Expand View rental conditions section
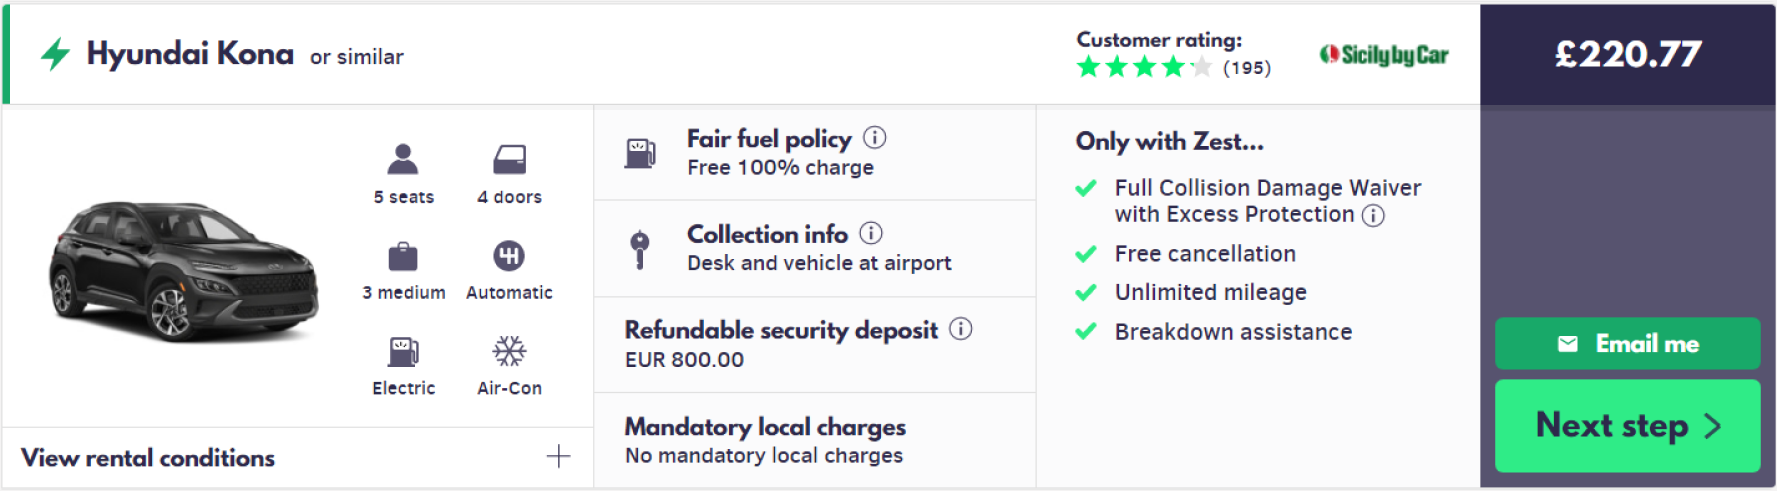This screenshot has height=491, width=1777. click(148, 458)
